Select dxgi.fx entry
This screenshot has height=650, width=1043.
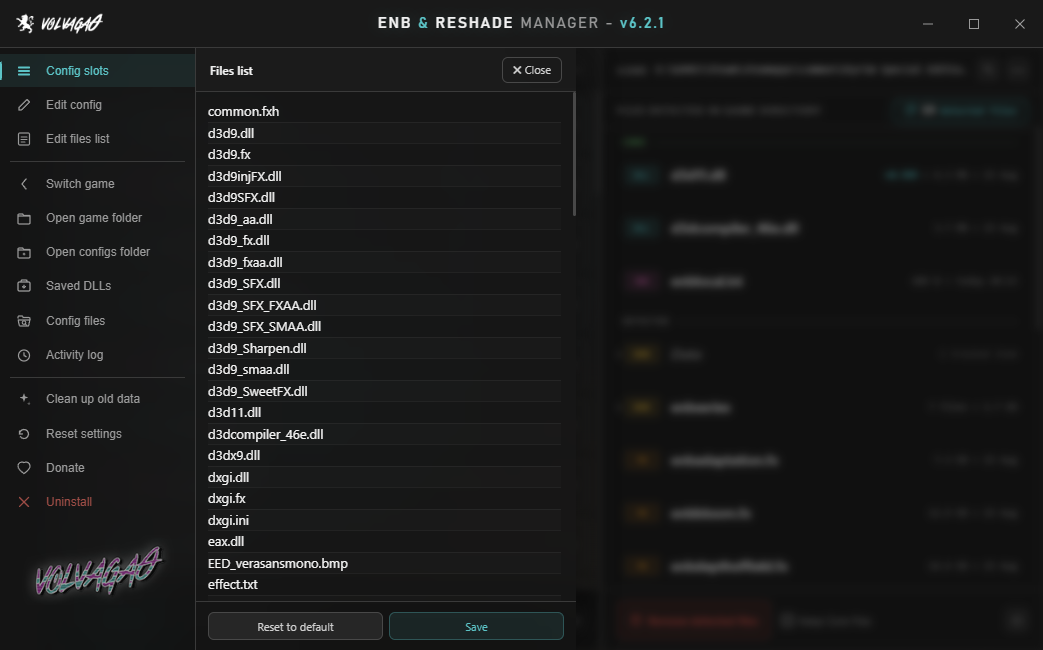384,498
